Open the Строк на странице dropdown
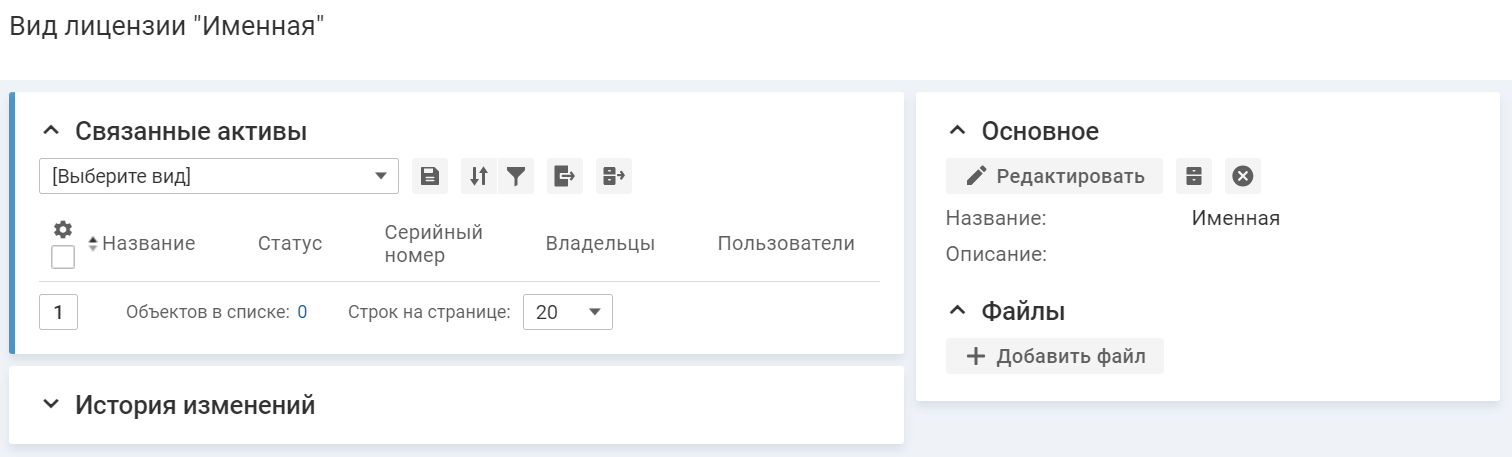Viewport: 1512px width, 457px height. (567, 312)
